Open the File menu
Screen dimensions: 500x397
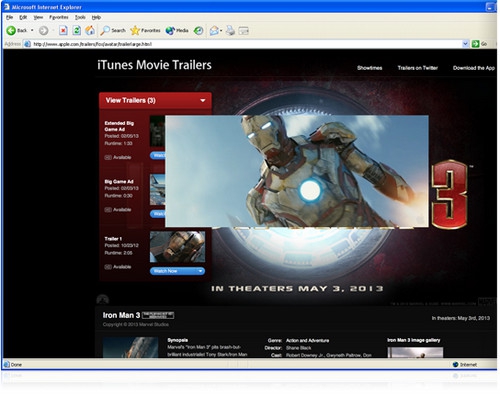(x=10, y=17)
